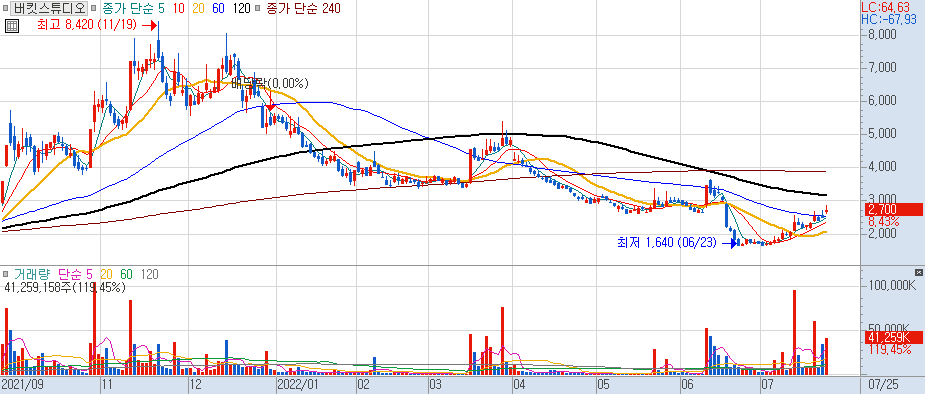This screenshot has height=394, width=925.
Task: Click the 03 month label on time axis
Action: (436, 385)
